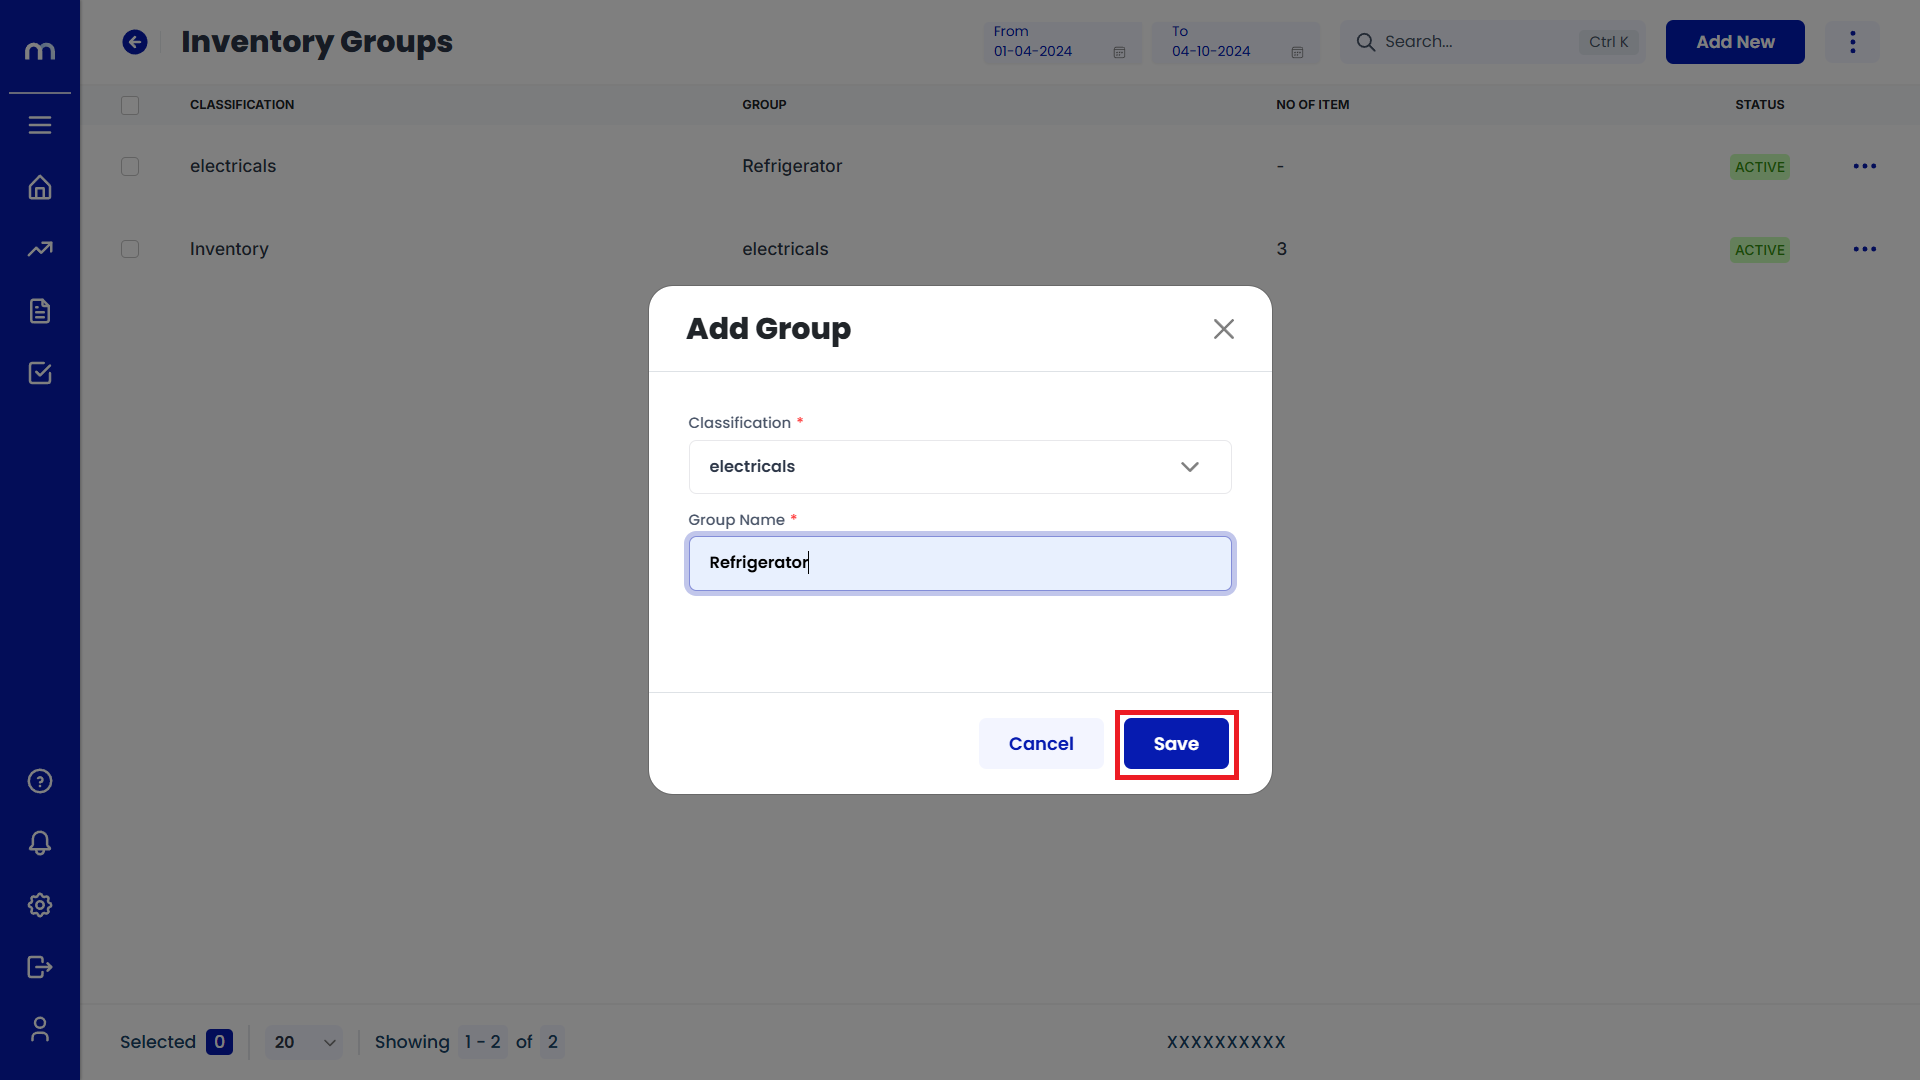
Task: Check the Inventory classification row checkbox
Action: 130,249
